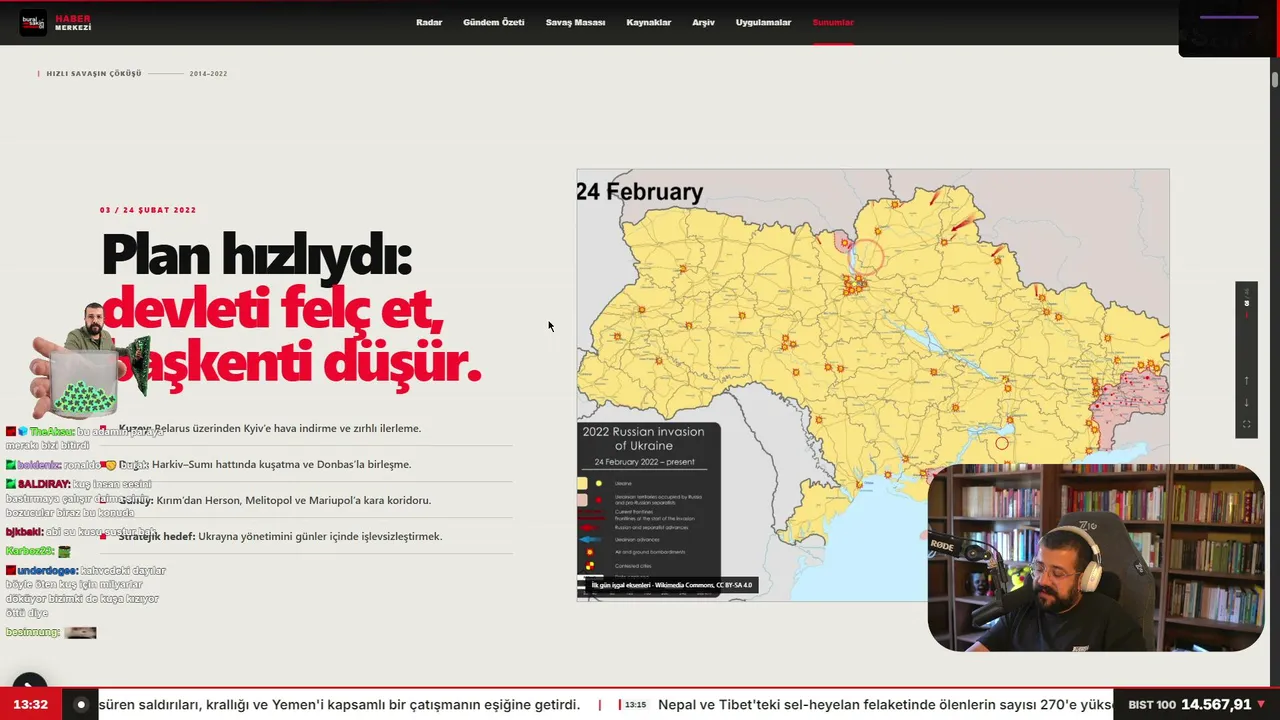Click the '2014–2022' date range label
The height and width of the screenshot is (720, 1280).
pyautogui.click(x=208, y=74)
